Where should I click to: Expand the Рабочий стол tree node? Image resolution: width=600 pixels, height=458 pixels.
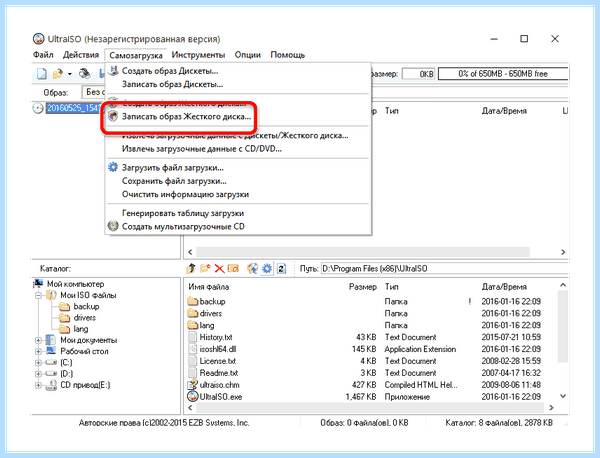[38, 351]
